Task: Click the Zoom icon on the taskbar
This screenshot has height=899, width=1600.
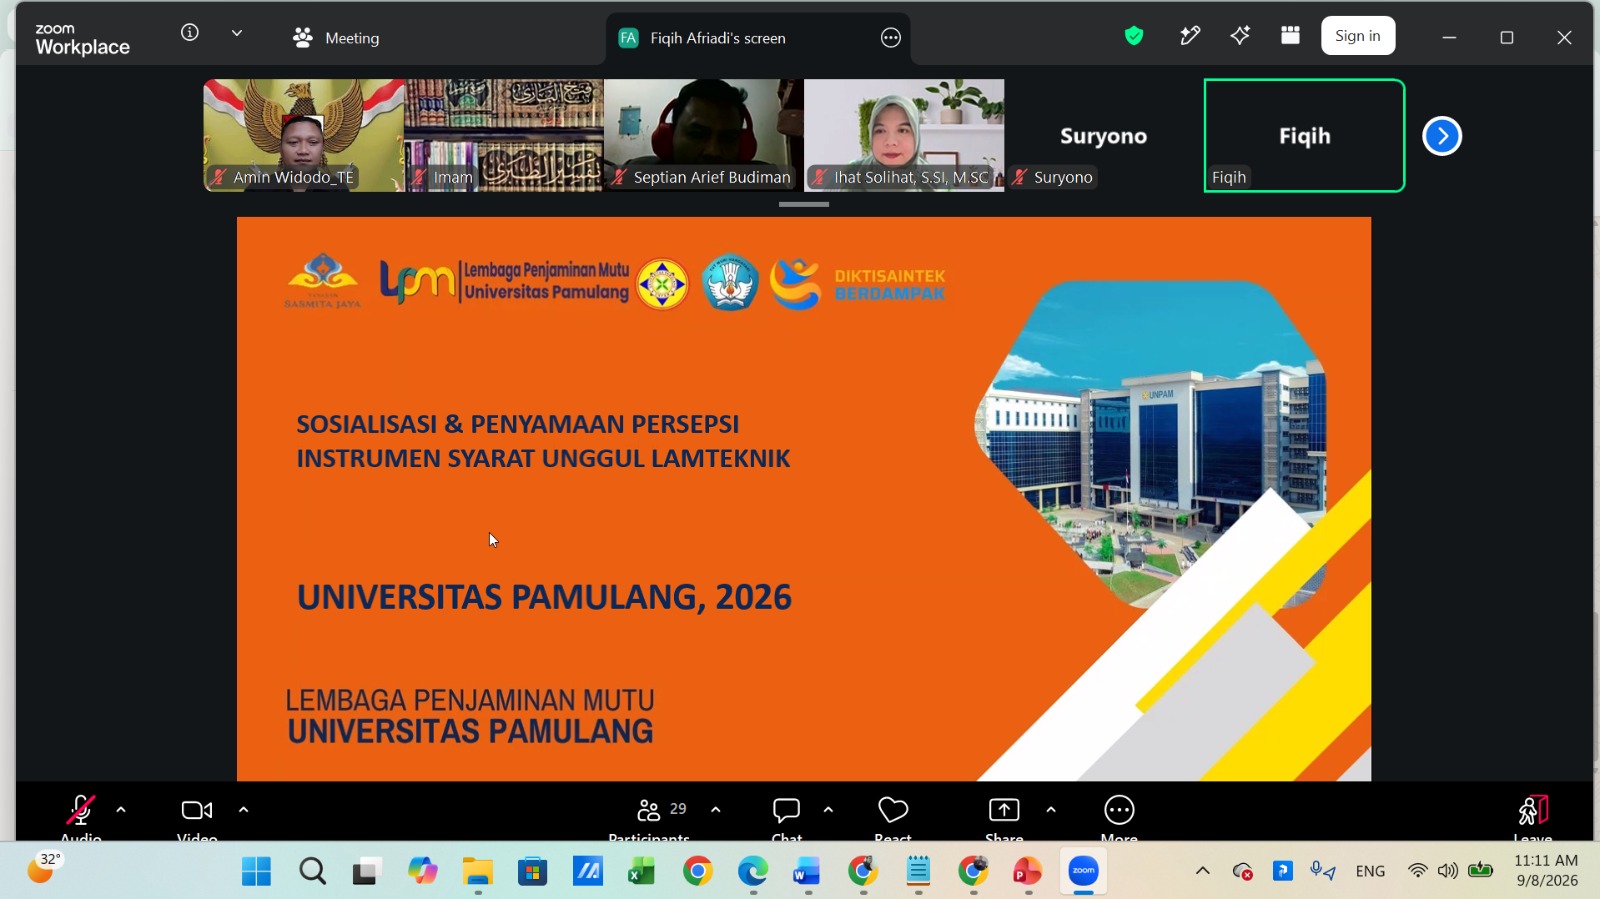Action: click(x=1083, y=872)
